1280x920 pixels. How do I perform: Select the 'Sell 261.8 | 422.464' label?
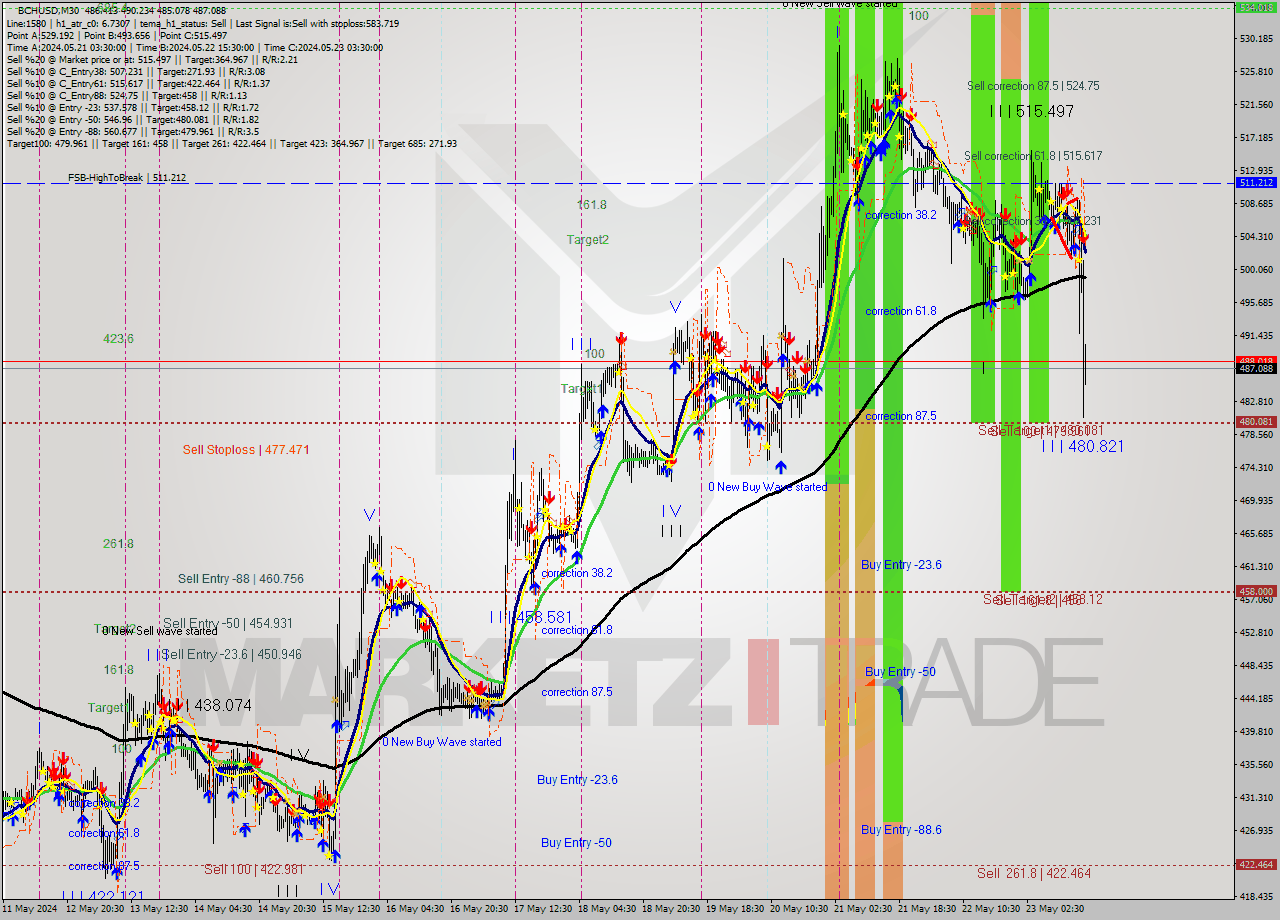click(x=1034, y=873)
